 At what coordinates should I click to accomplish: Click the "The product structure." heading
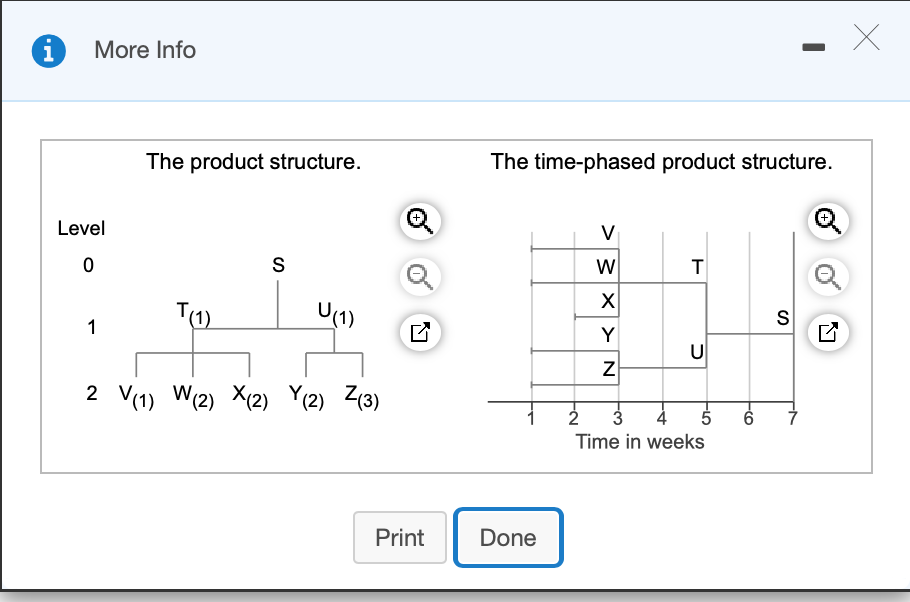click(x=253, y=161)
